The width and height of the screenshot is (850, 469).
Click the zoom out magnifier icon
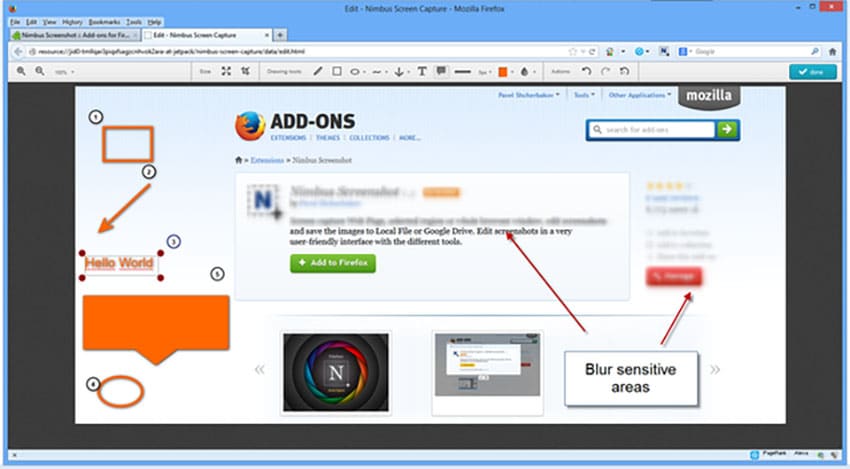point(40,71)
